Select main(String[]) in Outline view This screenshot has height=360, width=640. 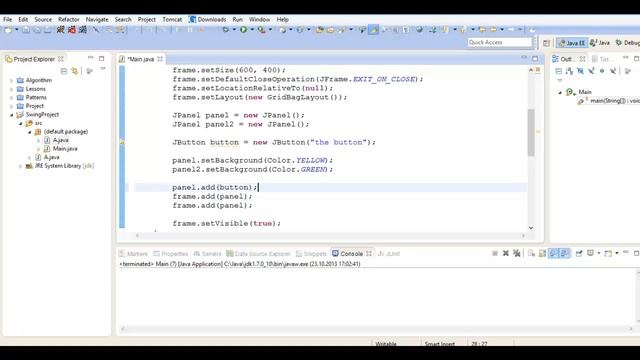click(x=609, y=101)
